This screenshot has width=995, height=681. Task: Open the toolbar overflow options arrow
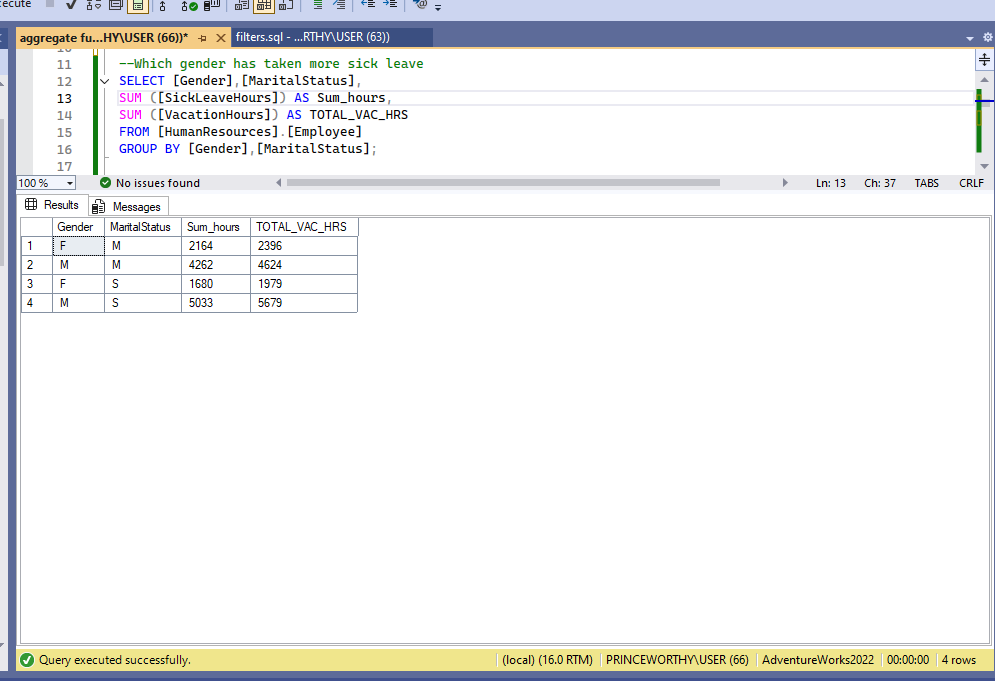[x=438, y=8]
